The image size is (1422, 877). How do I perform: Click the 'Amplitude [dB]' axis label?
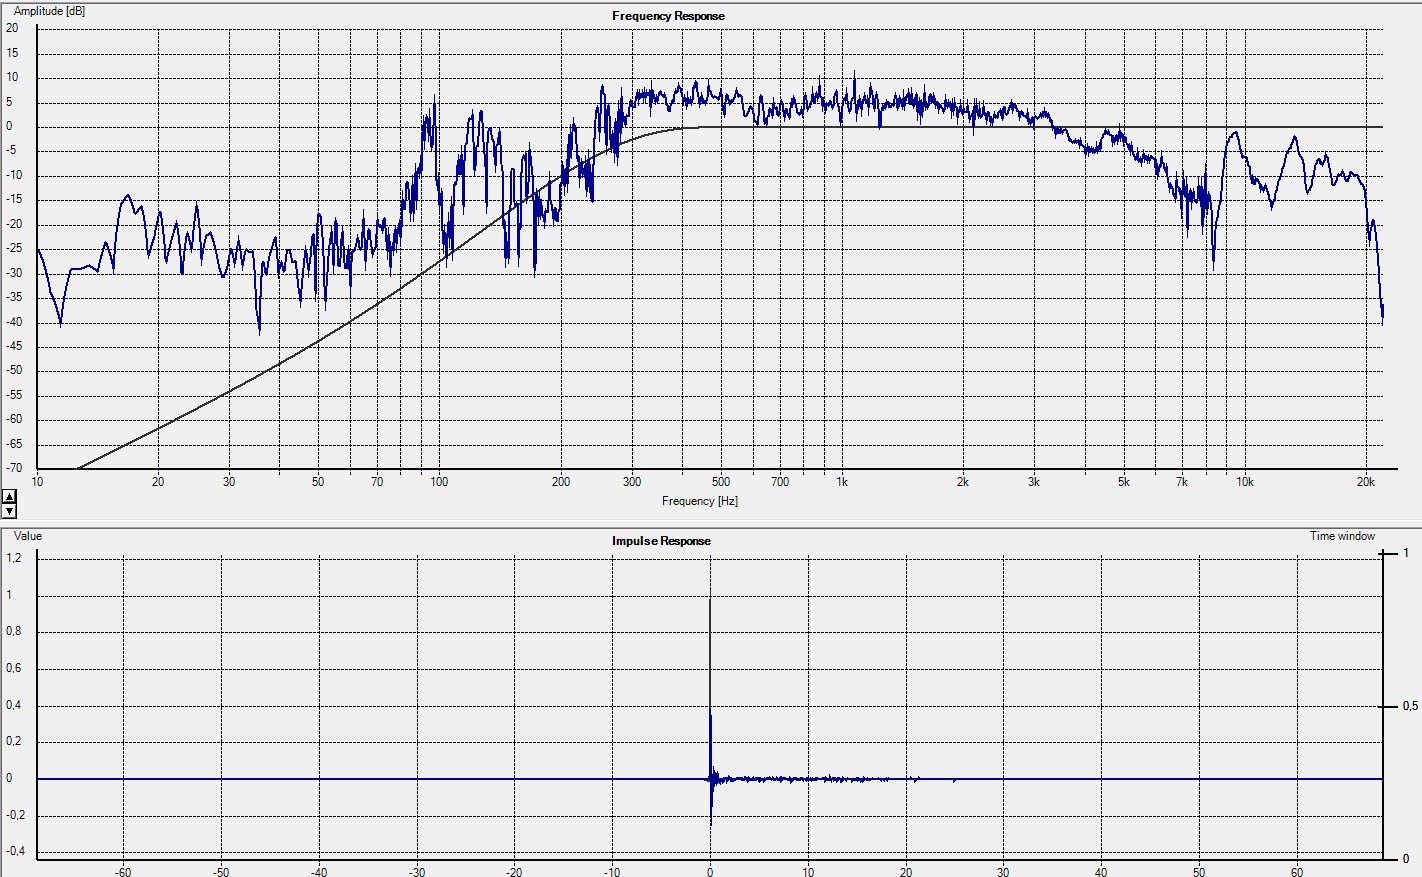point(49,11)
